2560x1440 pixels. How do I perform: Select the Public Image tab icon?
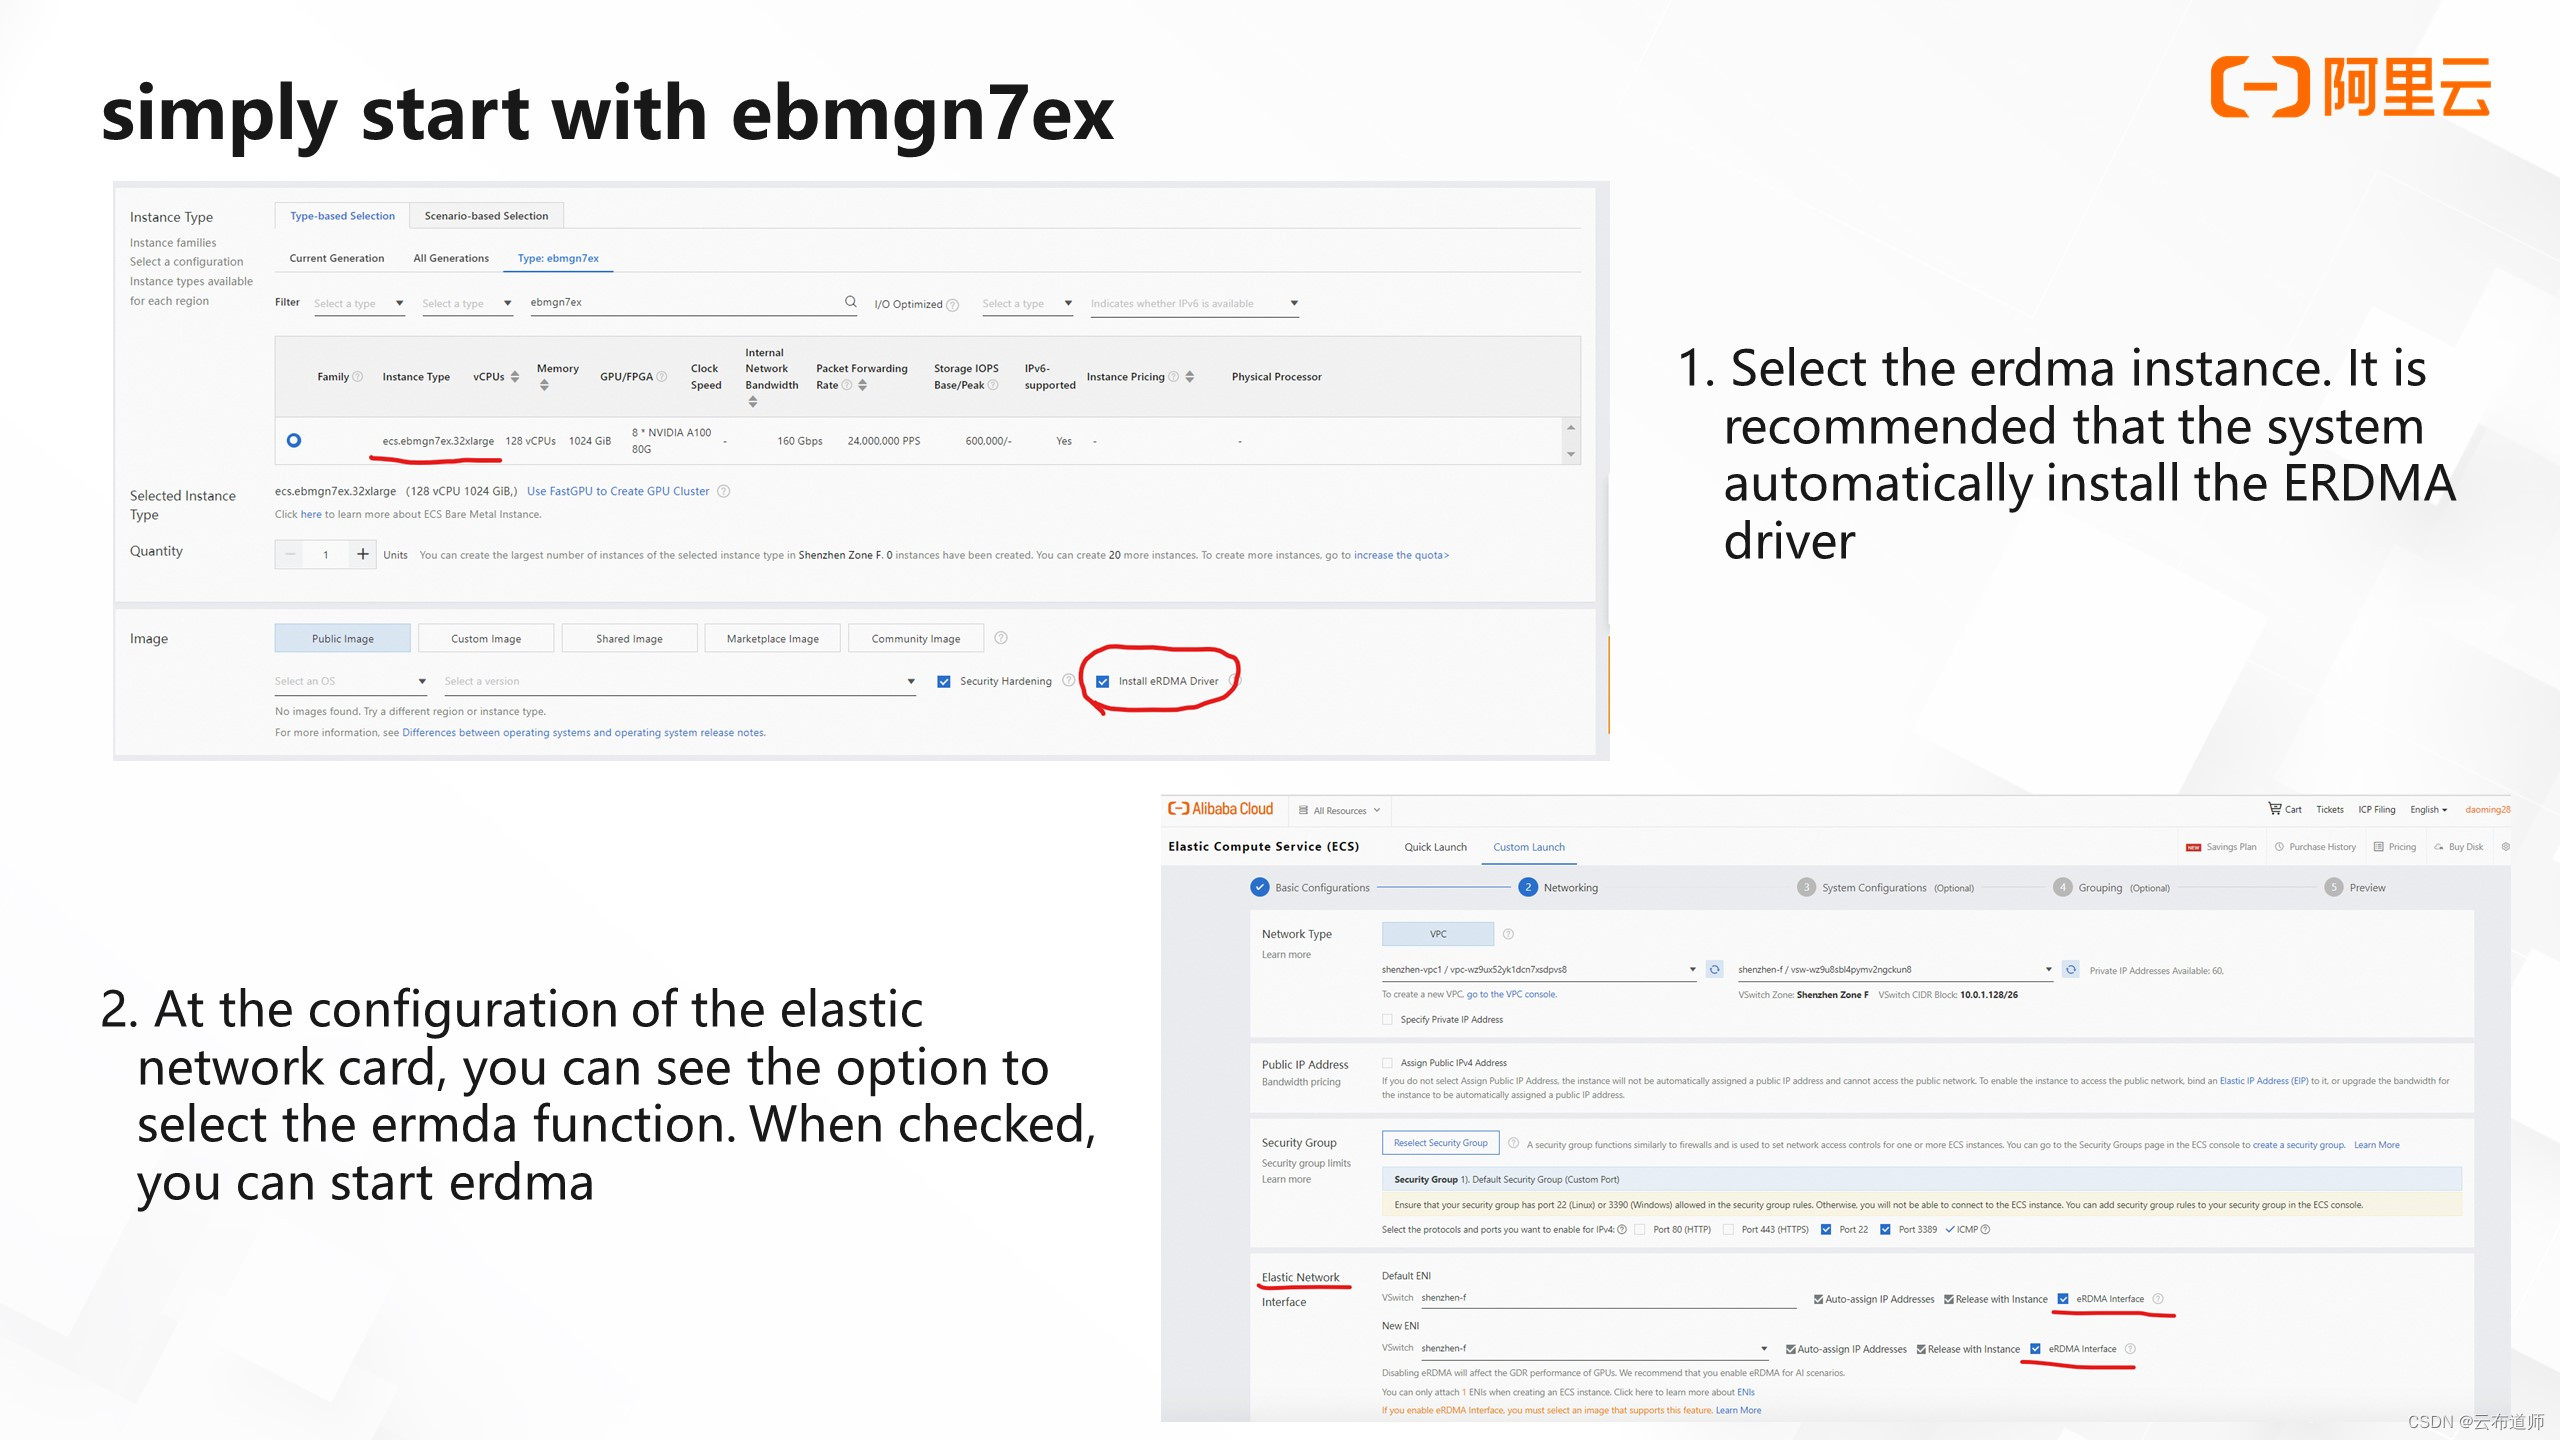click(341, 638)
